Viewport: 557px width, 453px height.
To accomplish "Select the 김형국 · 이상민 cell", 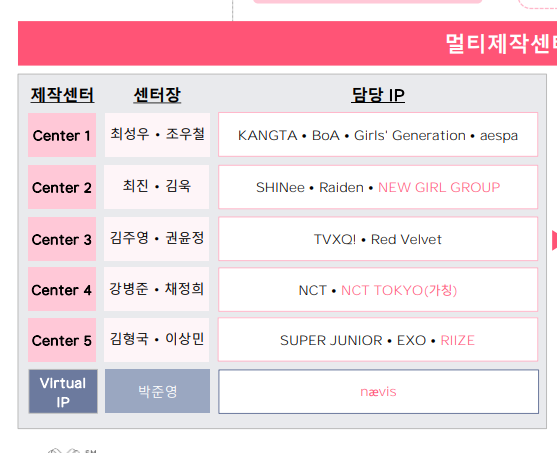I will [157, 340].
